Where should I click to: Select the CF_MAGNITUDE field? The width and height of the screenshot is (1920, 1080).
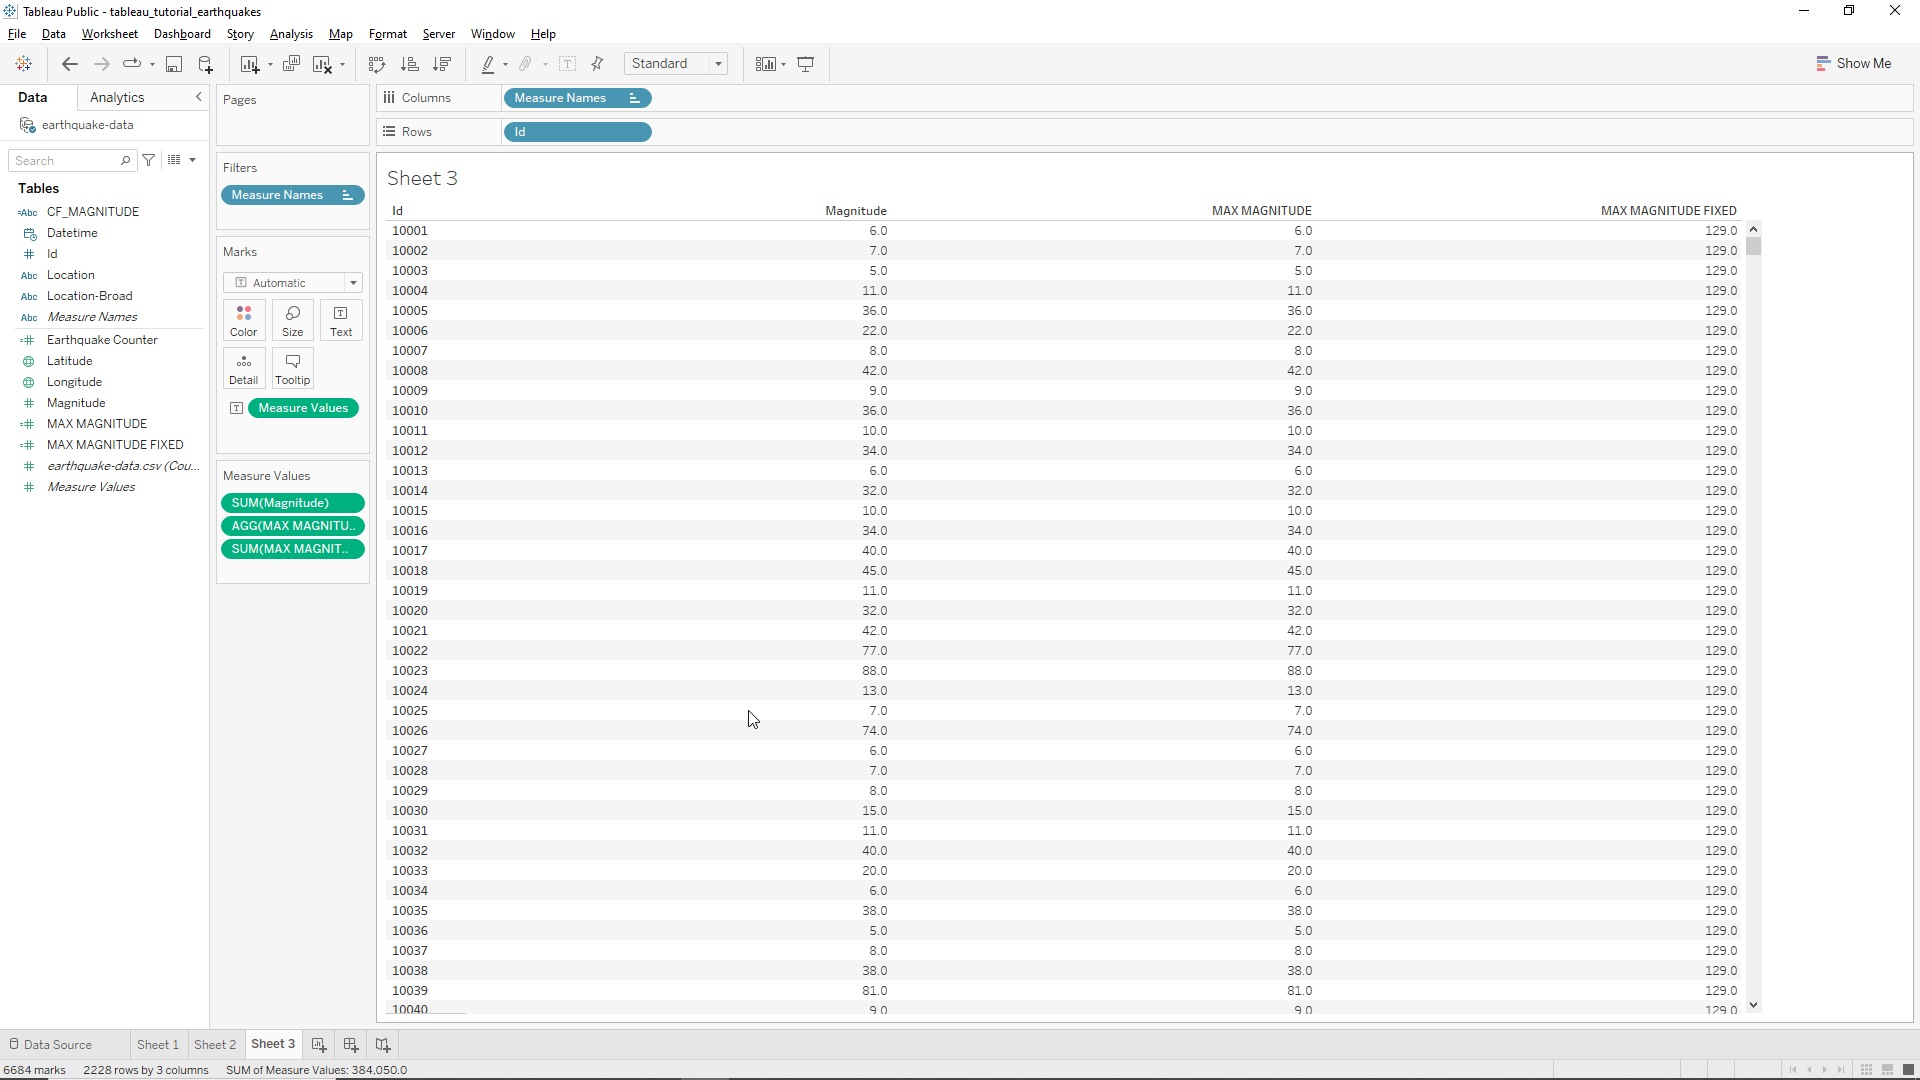93,212
